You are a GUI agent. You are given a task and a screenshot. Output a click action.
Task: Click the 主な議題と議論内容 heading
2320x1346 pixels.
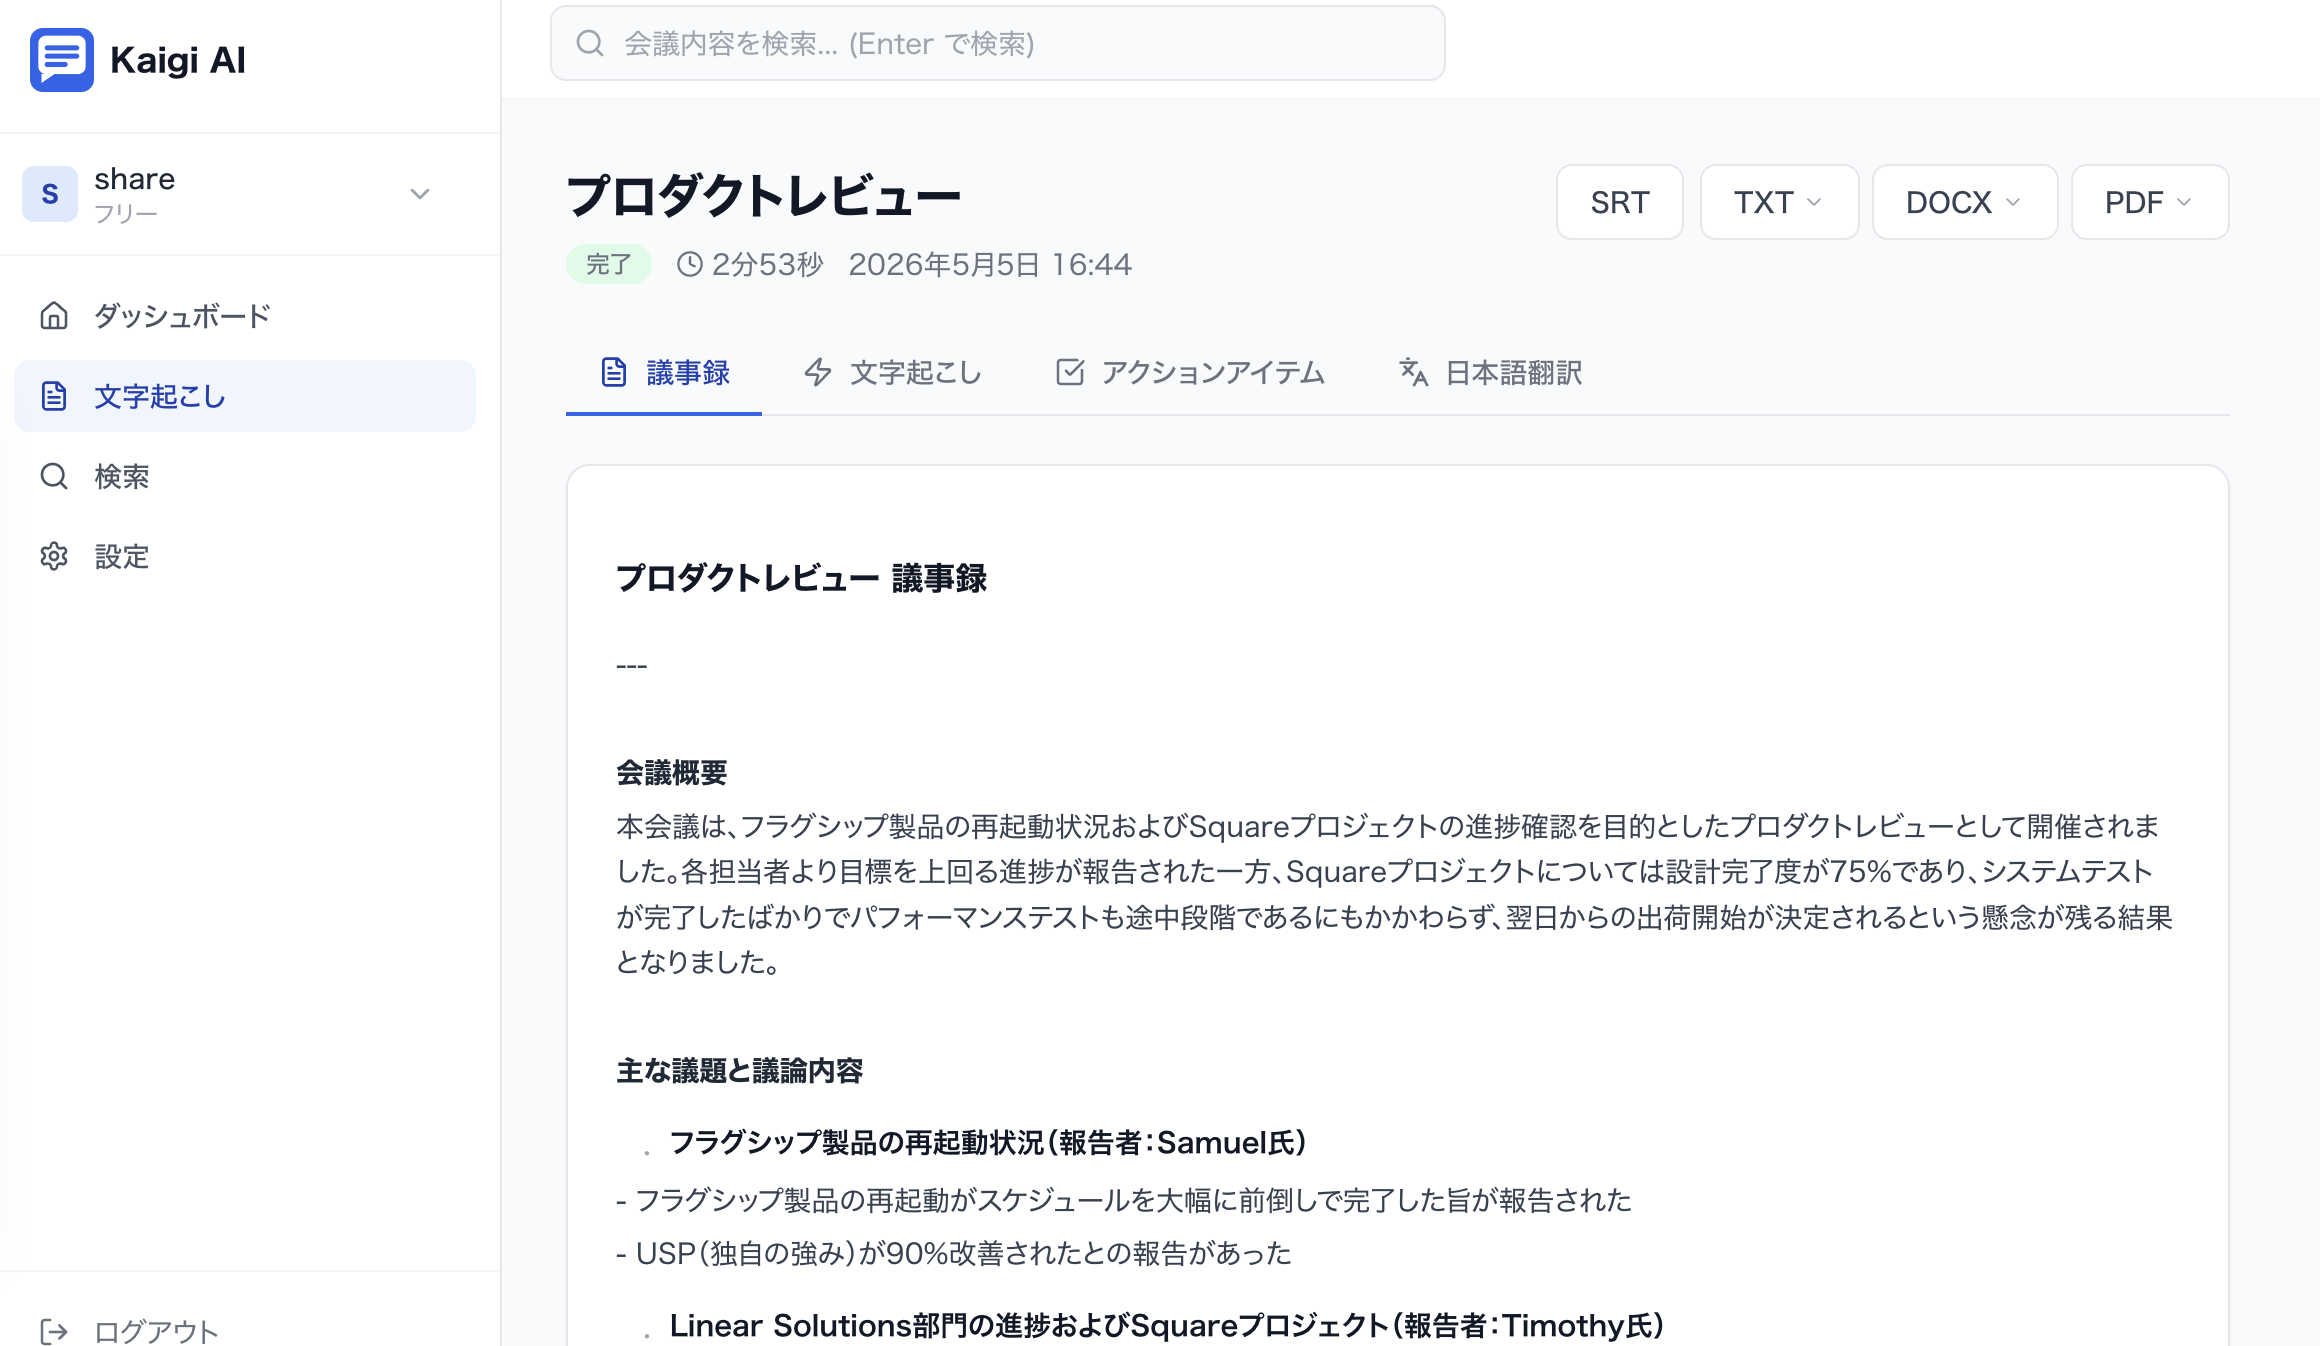click(x=740, y=1071)
